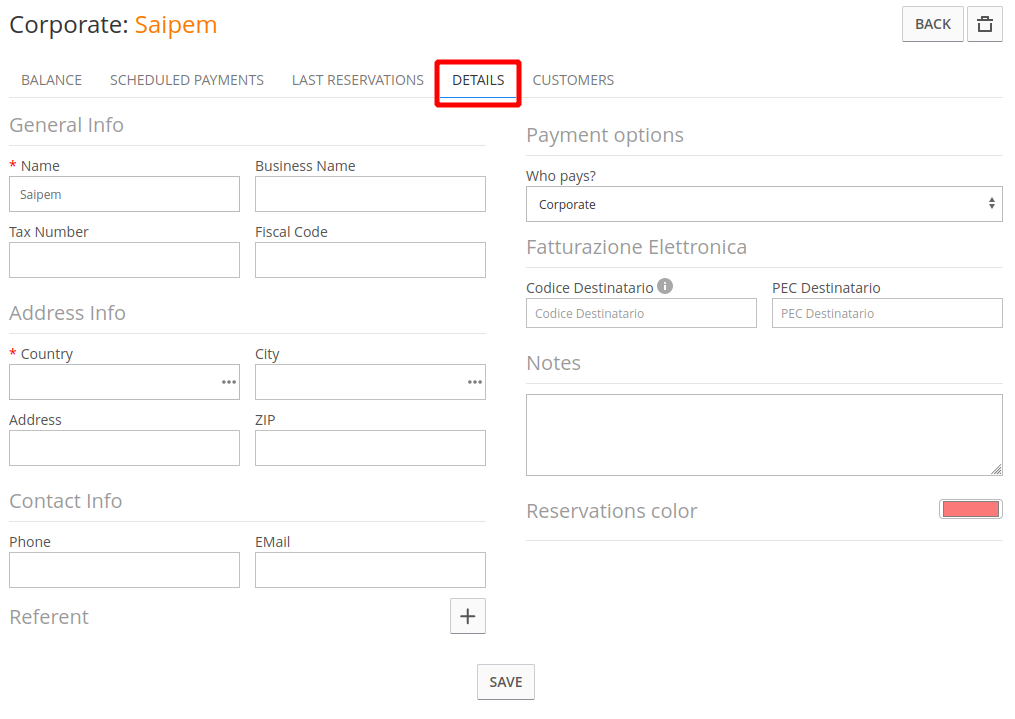Open the Customers tab
The width and height of the screenshot is (1015, 719).
[573, 80]
